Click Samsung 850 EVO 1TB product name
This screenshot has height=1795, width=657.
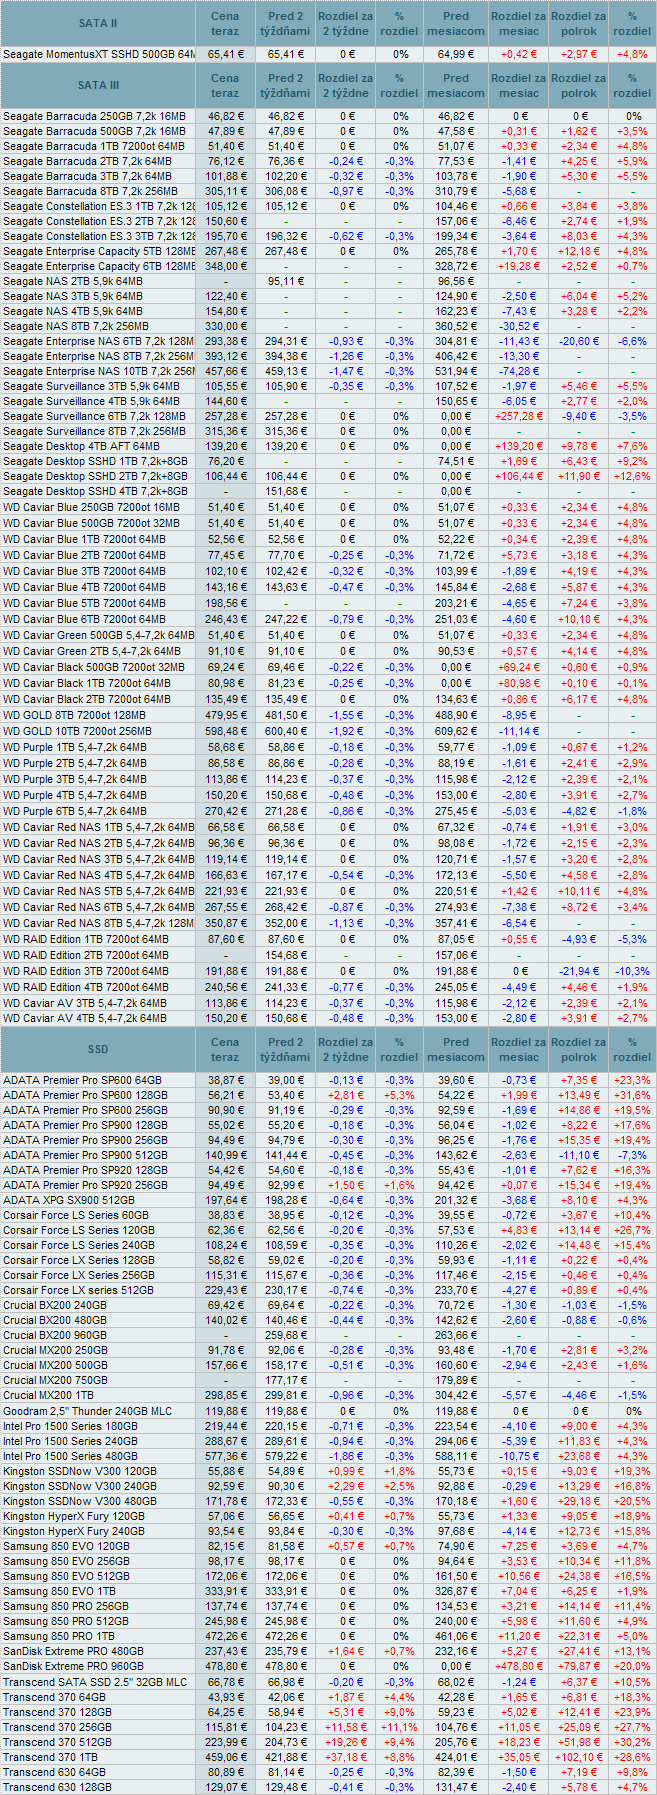click(59, 1591)
